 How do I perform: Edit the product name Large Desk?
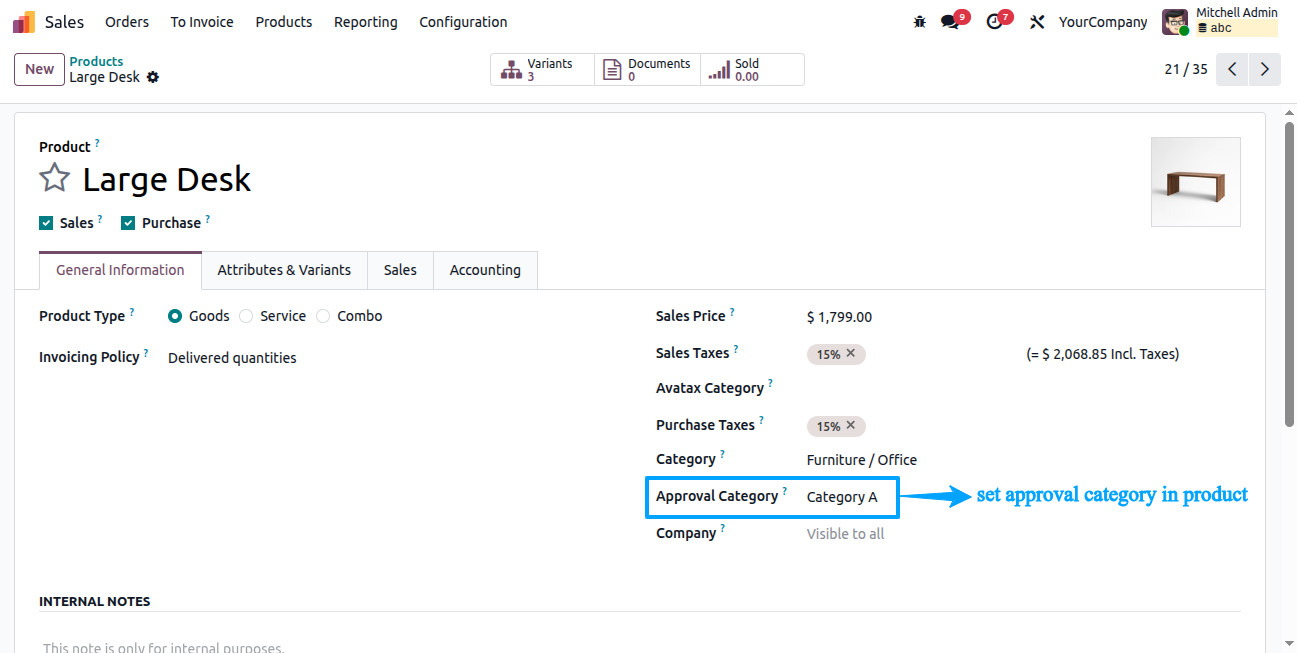coord(167,180)
